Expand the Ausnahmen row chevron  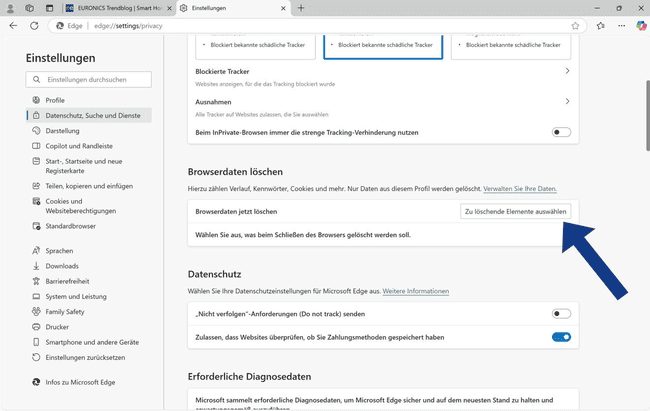(568, 102)
